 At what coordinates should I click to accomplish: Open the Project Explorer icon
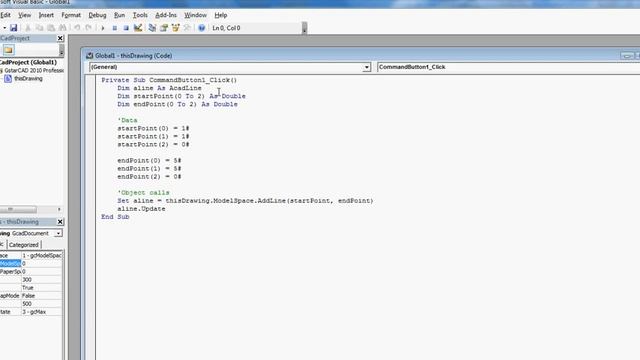click(x=152, y=28)
